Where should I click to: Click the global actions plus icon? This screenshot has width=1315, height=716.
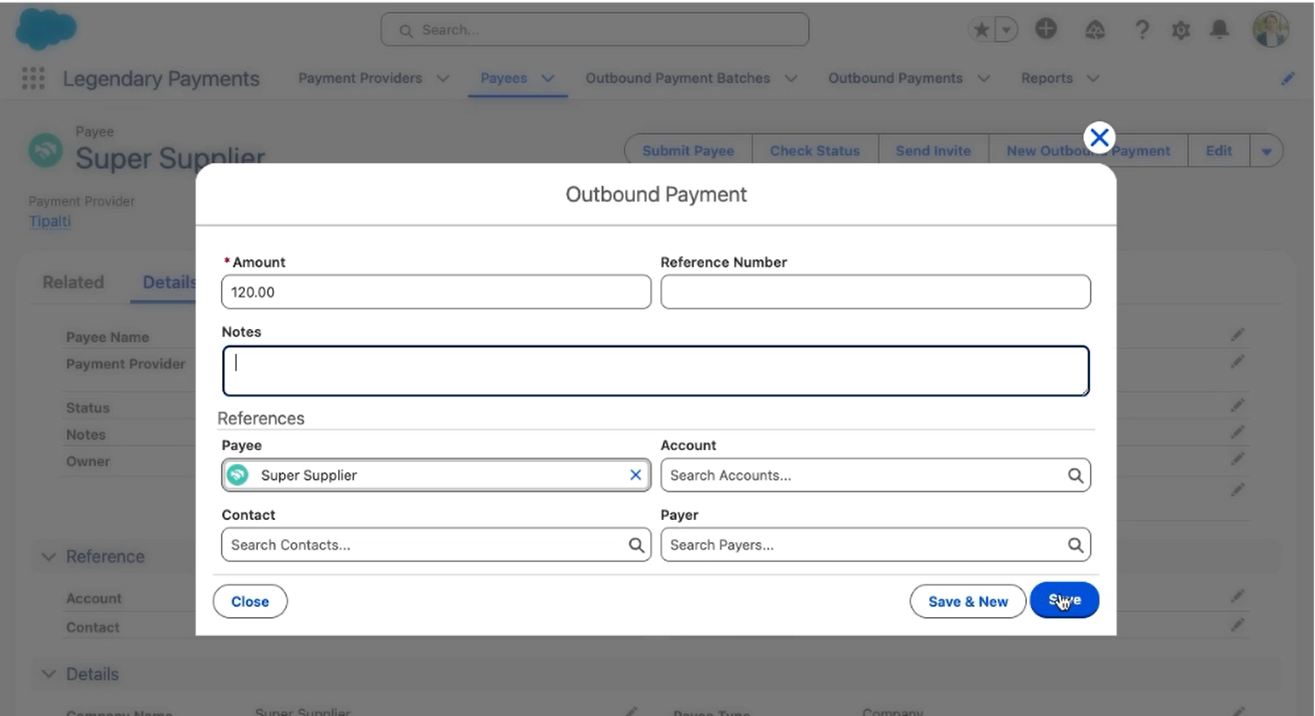click(1046, 30)
